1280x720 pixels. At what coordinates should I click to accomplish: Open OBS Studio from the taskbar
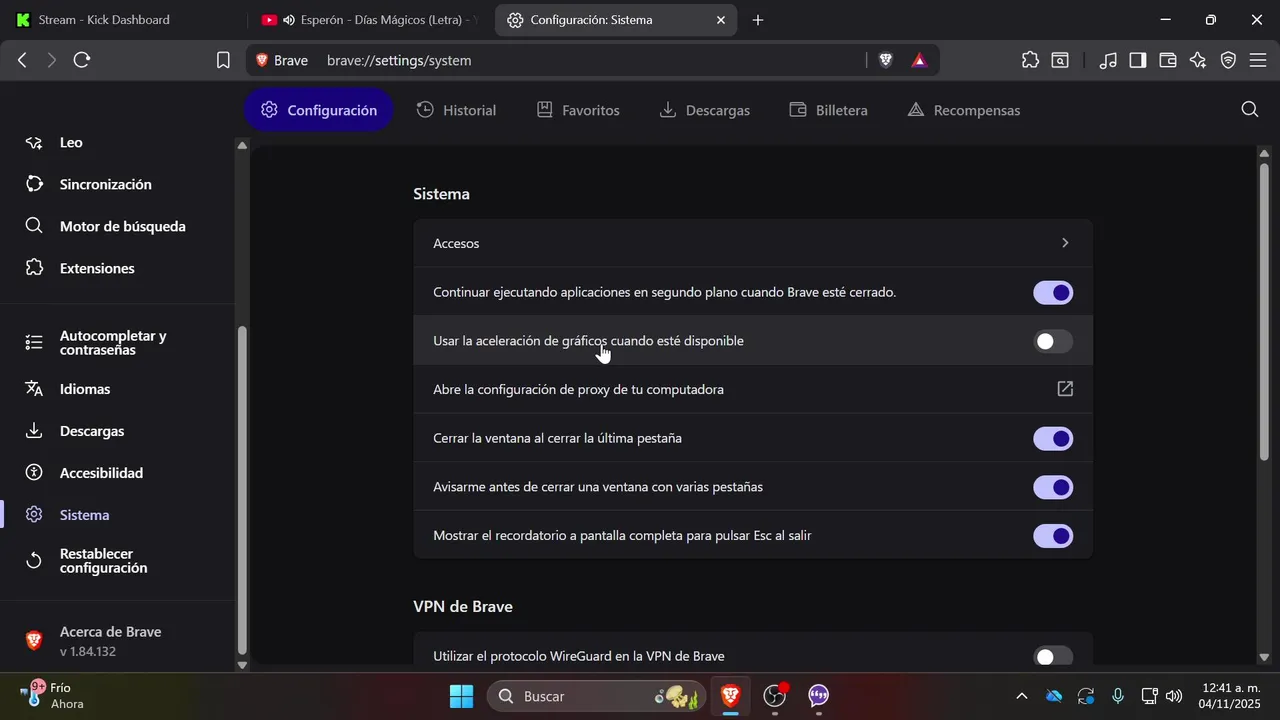point(775,696)
